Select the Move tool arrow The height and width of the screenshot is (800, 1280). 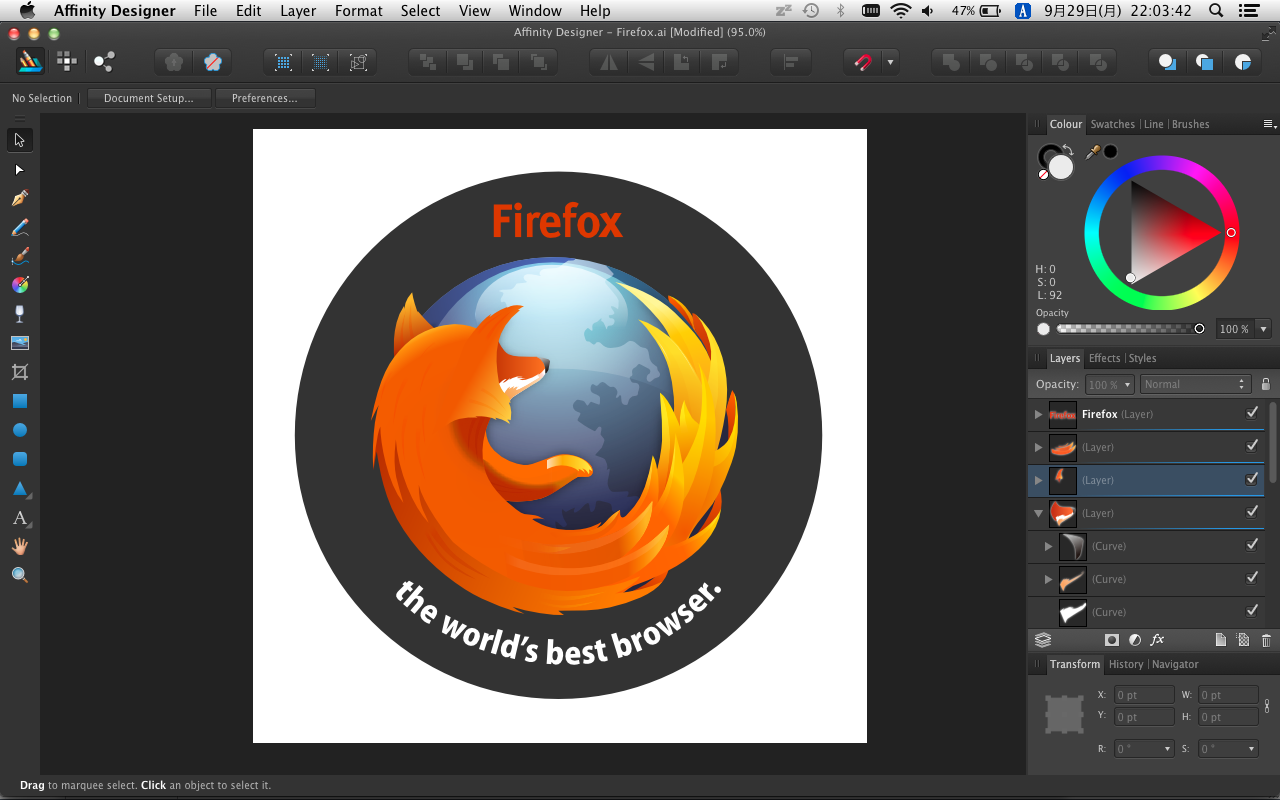(19, 140)
